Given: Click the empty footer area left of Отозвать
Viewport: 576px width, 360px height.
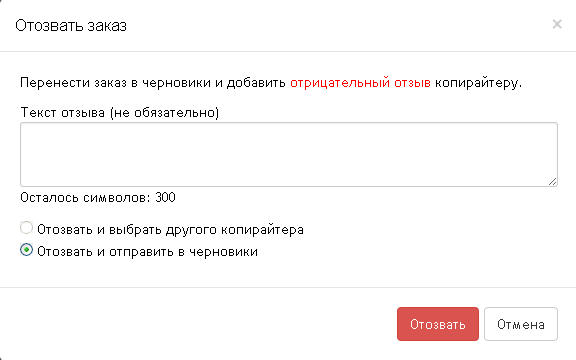Looking at the screenshot, I should click(x=198, y=324).
